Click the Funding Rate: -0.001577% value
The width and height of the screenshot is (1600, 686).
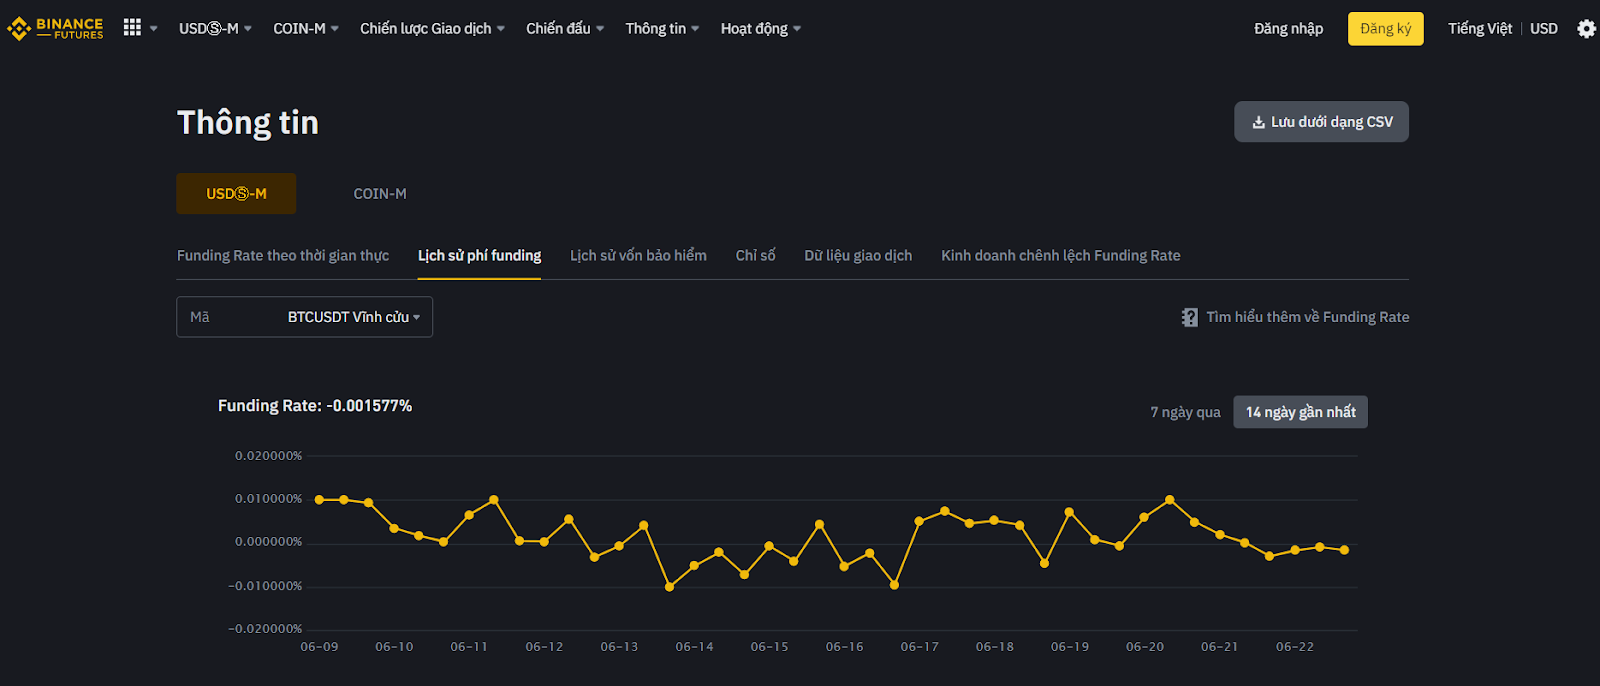coord(315,406)
